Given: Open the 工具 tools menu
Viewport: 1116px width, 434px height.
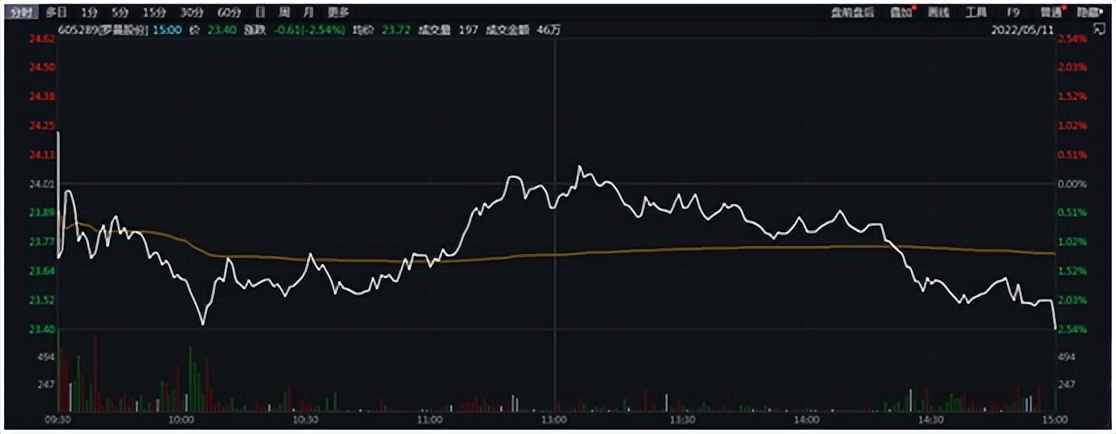Looking at the screenshot, I should point(976,12).
